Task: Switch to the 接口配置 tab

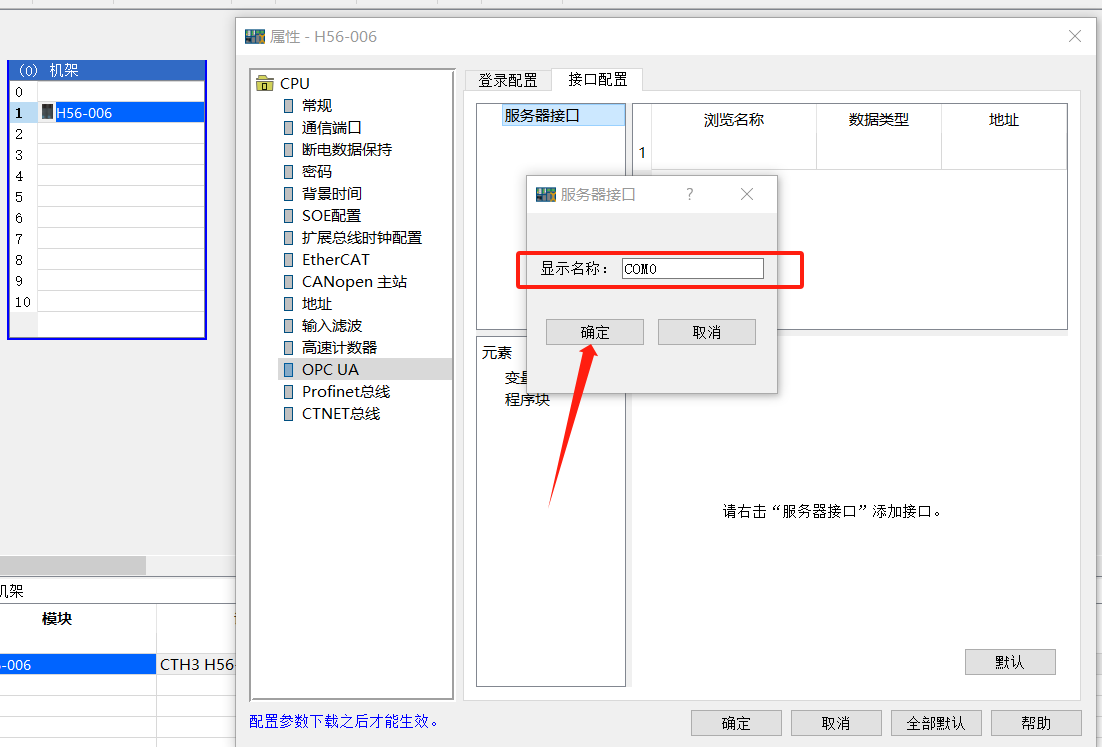Action: 597,79
